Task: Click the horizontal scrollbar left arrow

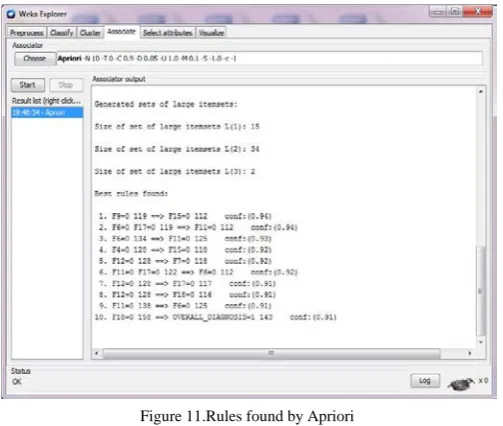Action: tap(97, 353)
